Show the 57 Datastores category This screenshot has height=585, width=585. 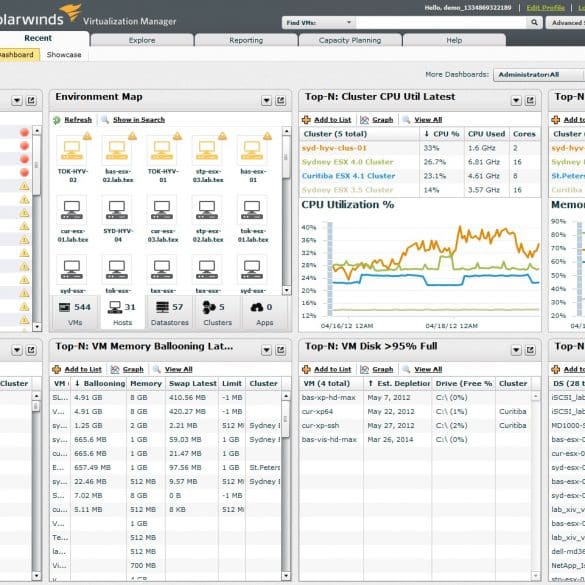(x=170, y=313)
